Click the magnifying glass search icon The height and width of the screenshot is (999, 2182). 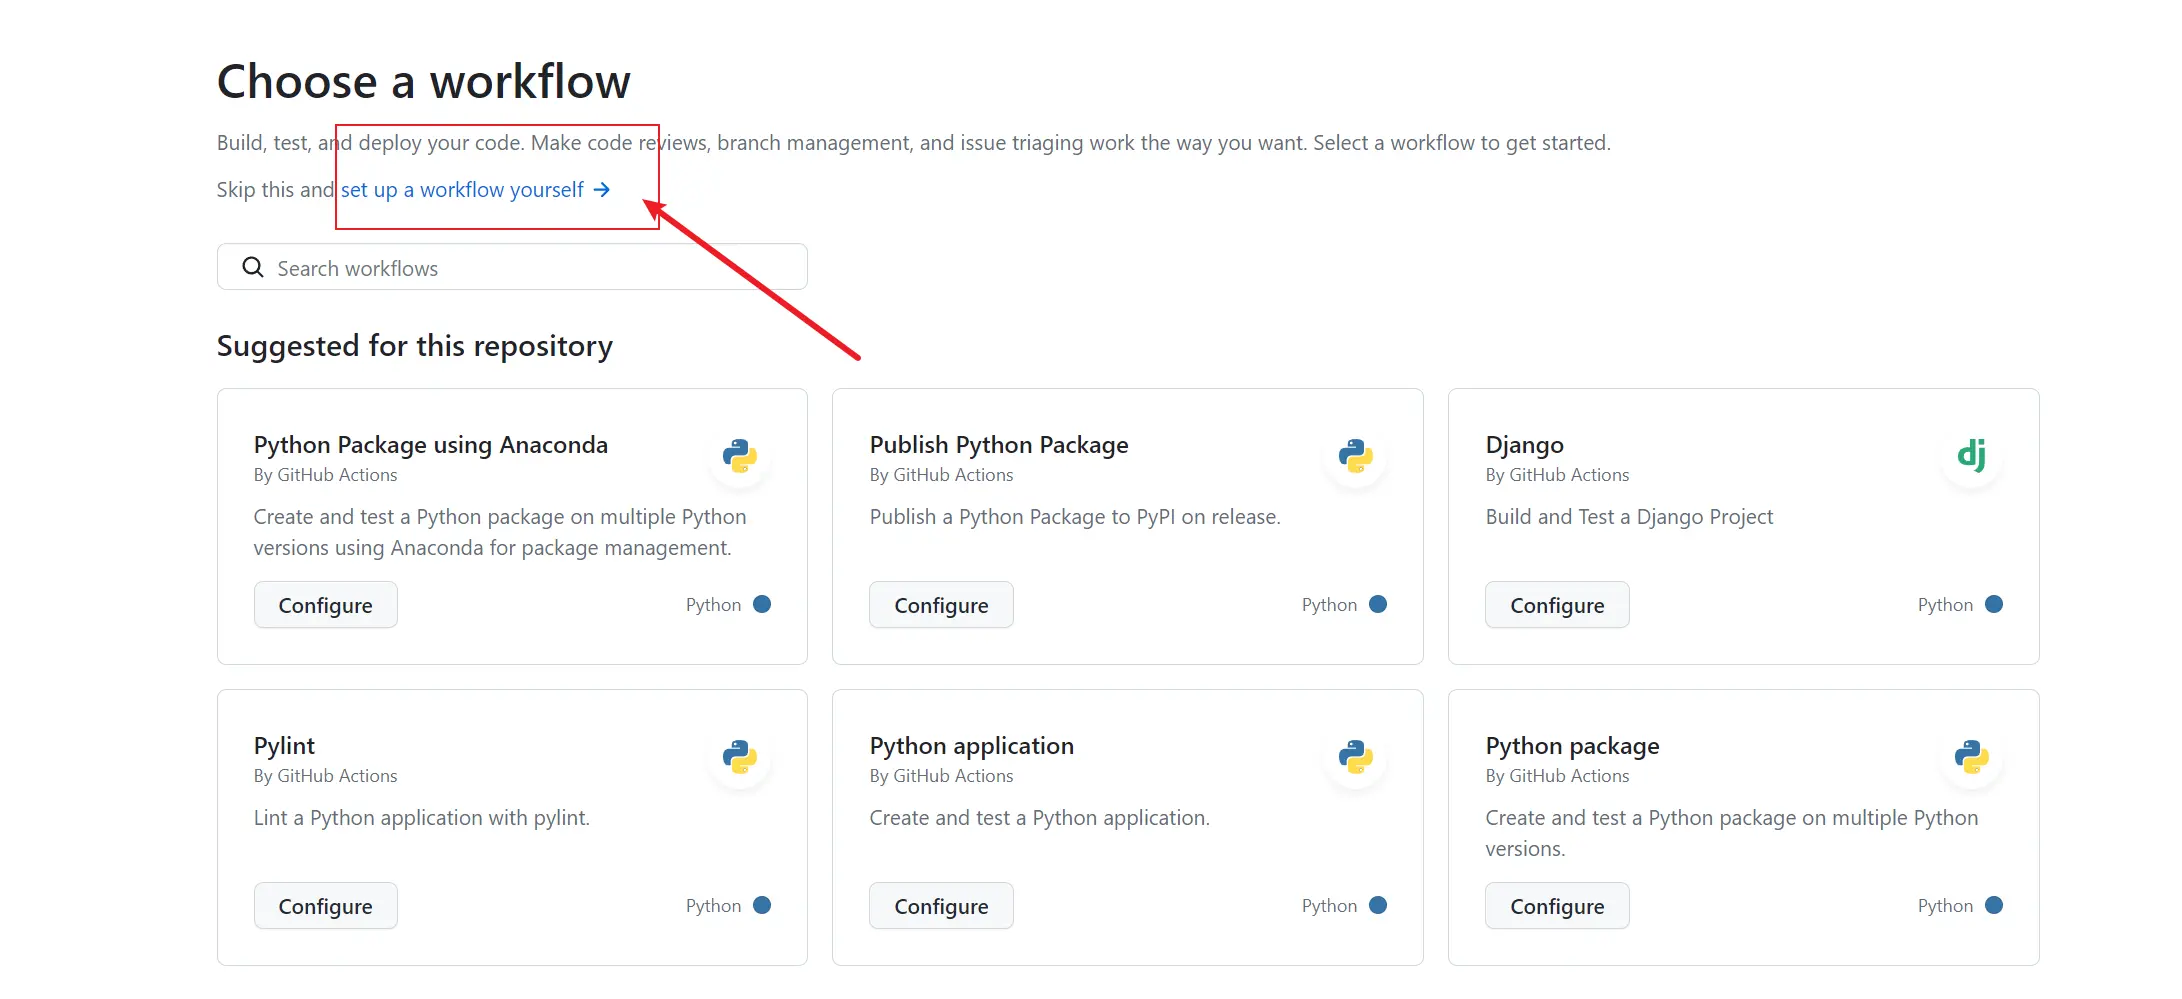point(253,267)
